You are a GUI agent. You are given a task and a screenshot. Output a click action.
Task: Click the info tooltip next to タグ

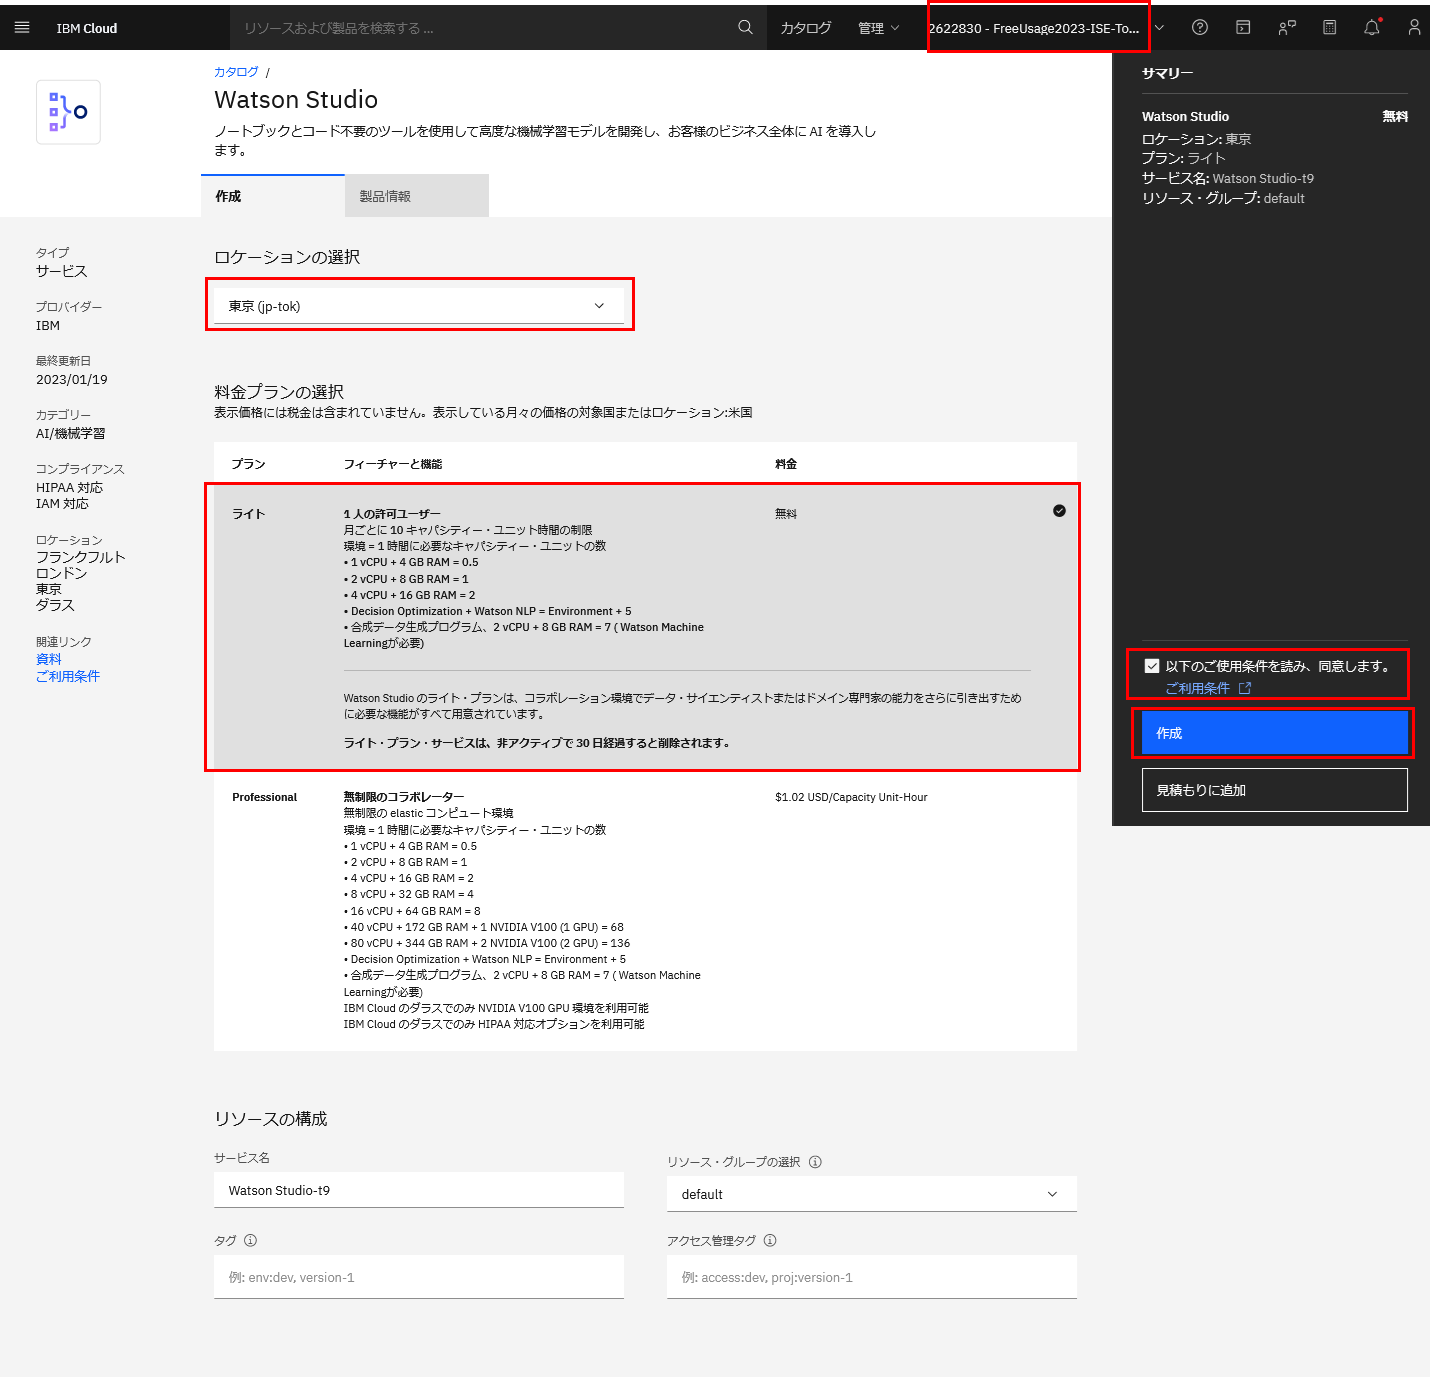(x=250, y=1240)
